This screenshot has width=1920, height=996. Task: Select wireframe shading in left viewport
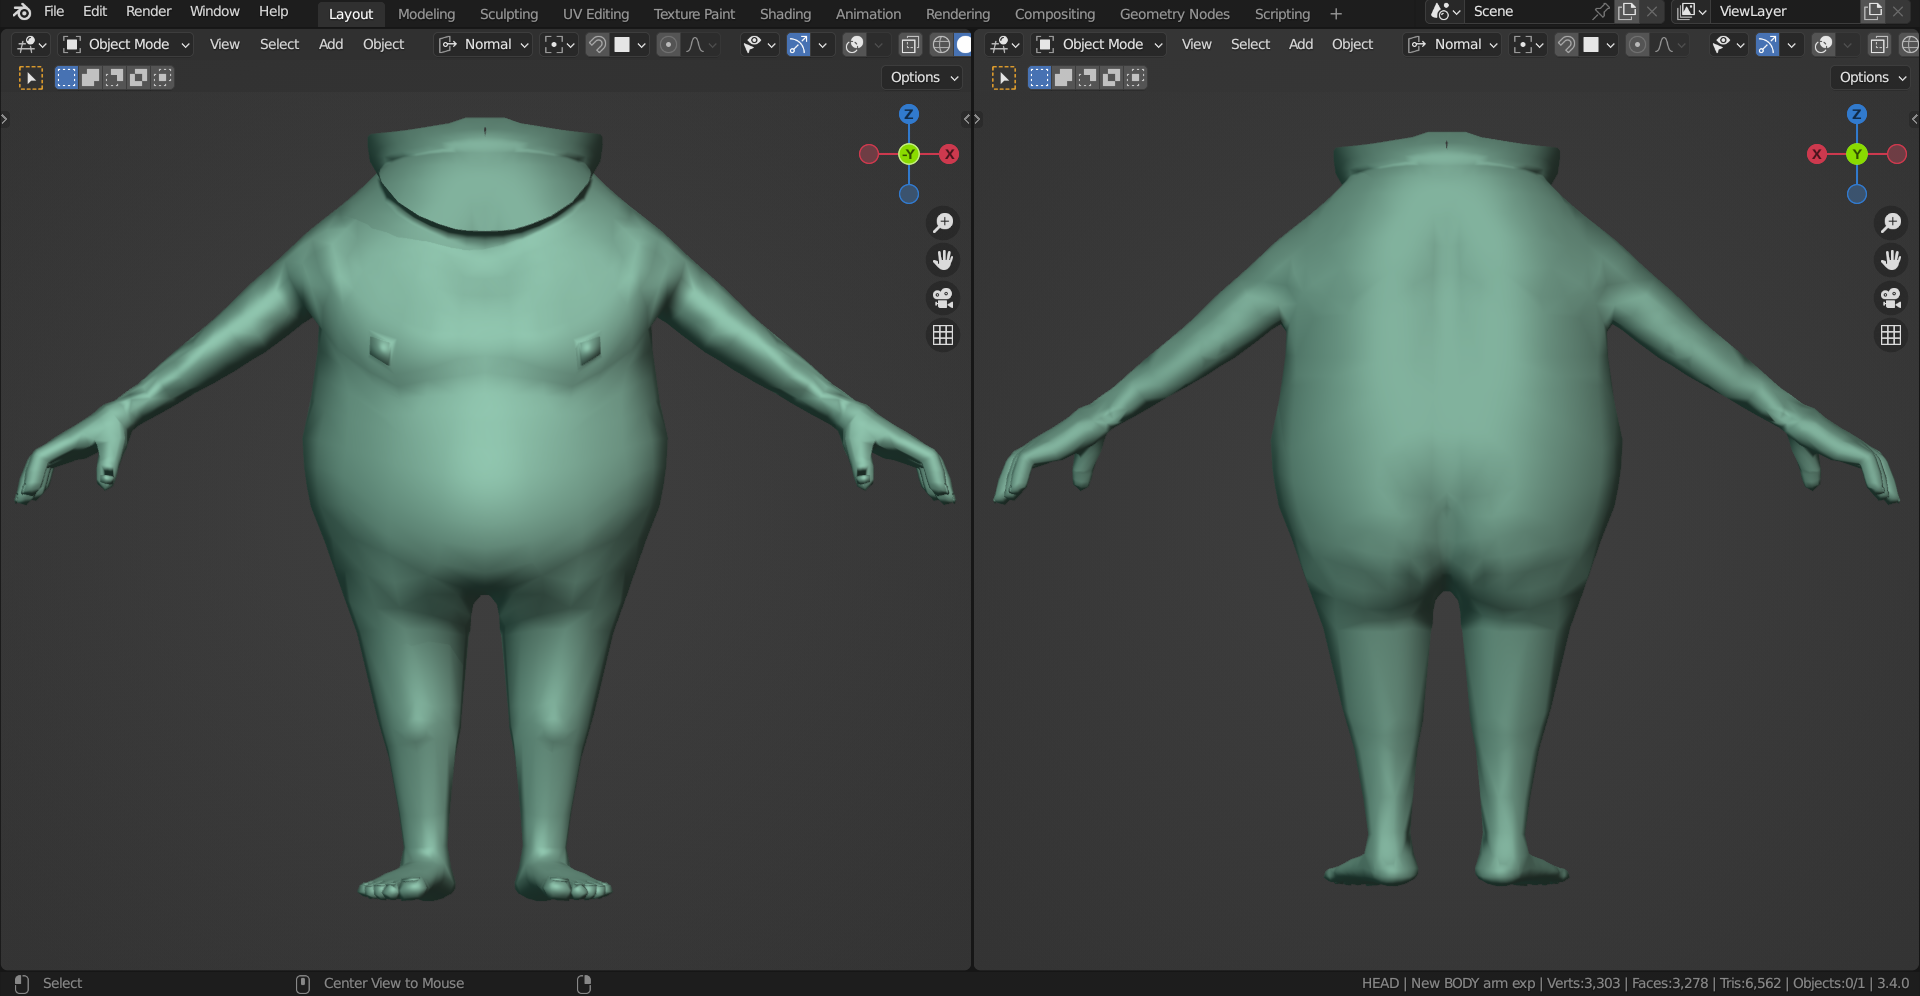[x=941, y=45]
